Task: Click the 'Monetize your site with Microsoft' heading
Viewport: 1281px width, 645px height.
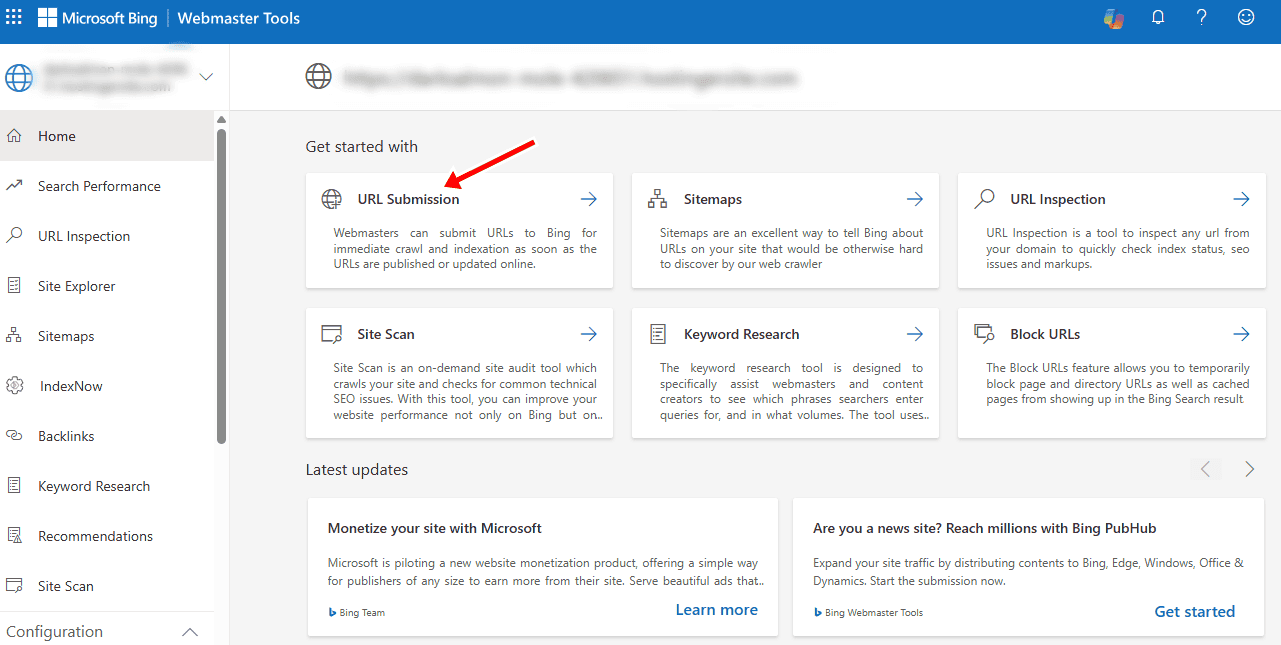Action: pyautogui.click(x=435, y=528)
